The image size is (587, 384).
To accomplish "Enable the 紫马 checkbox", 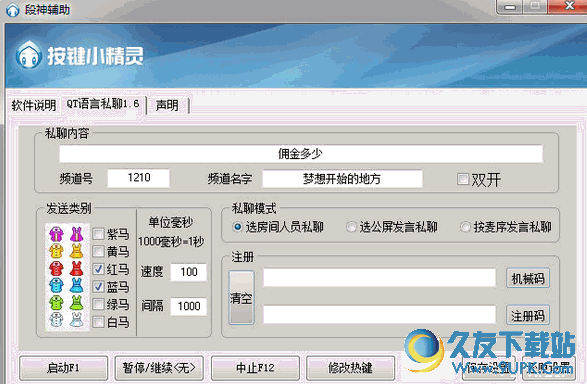I will pyautogui.click(x=98, y=234).
